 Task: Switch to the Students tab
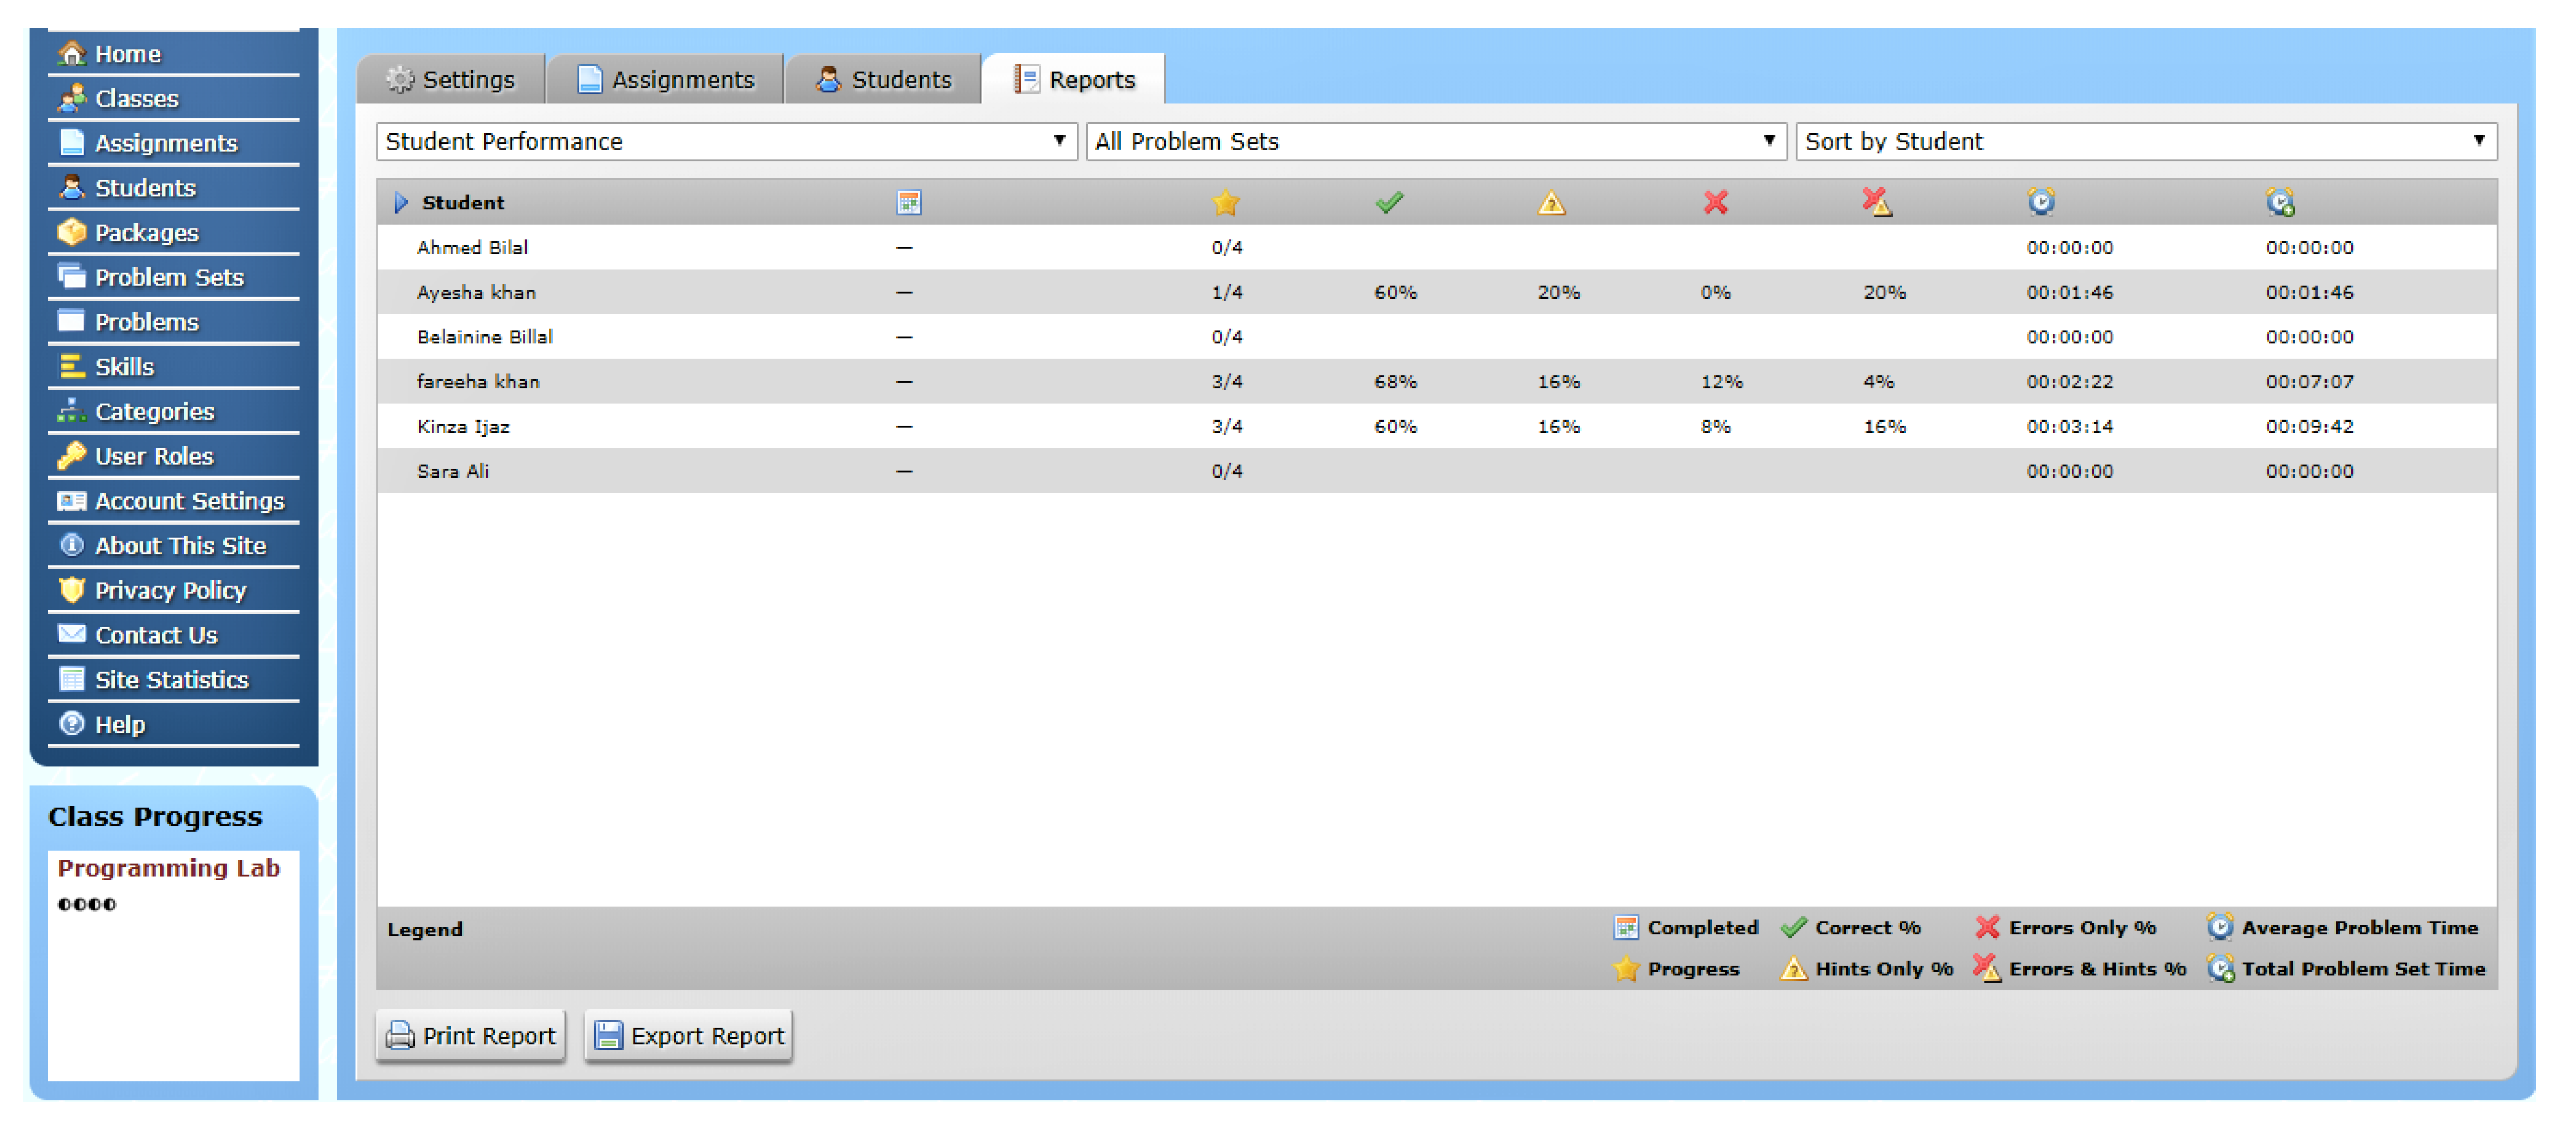tap(884, 80)
